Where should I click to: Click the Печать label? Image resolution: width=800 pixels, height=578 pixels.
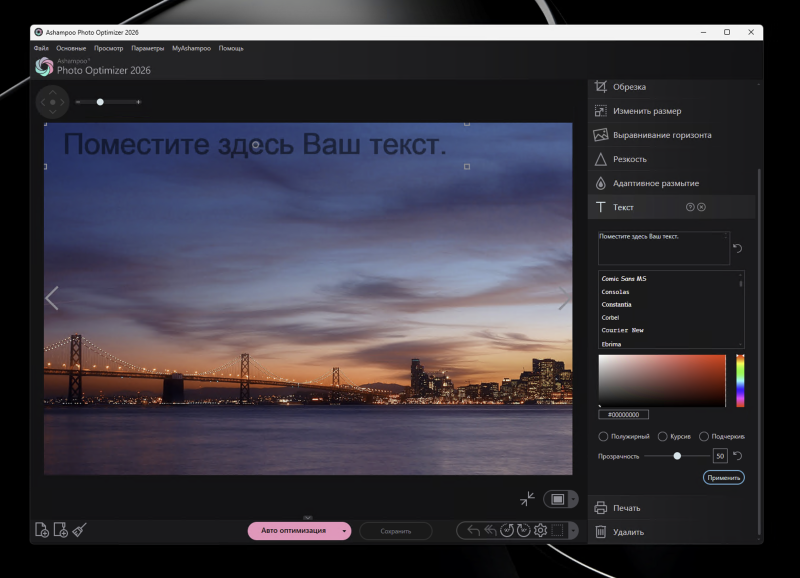click(627, 508)
